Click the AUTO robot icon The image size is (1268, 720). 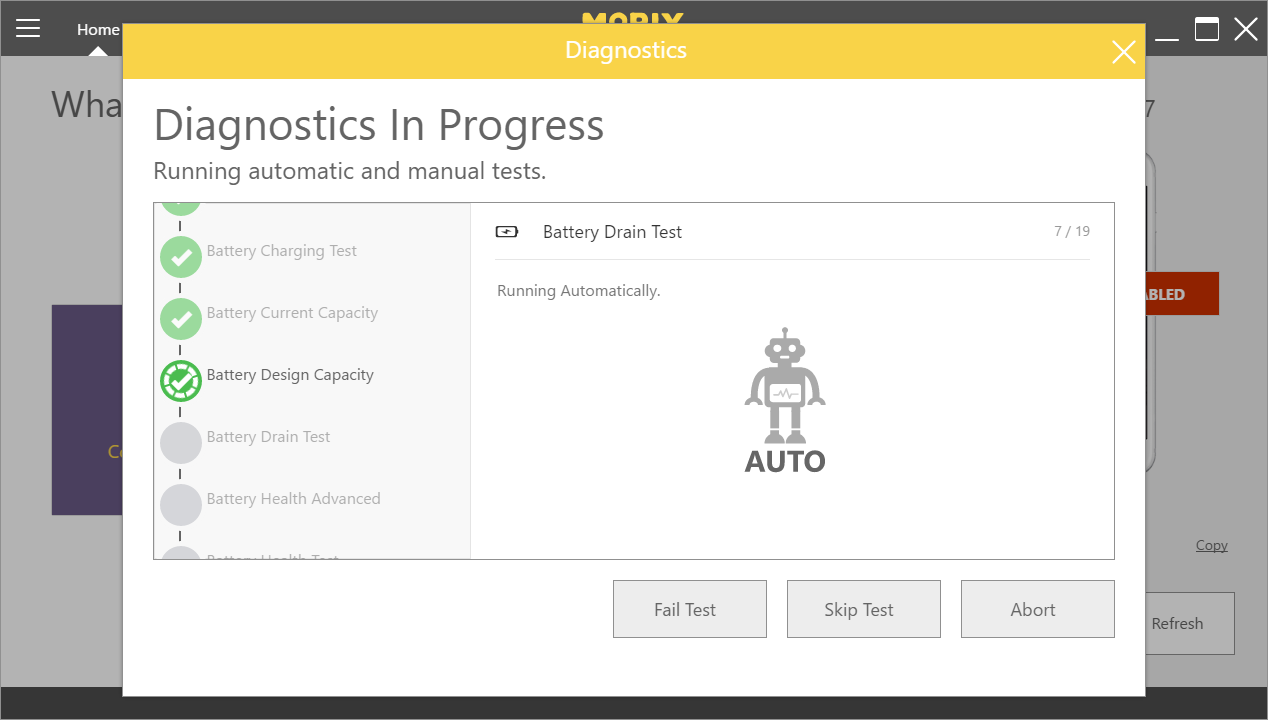785,400
